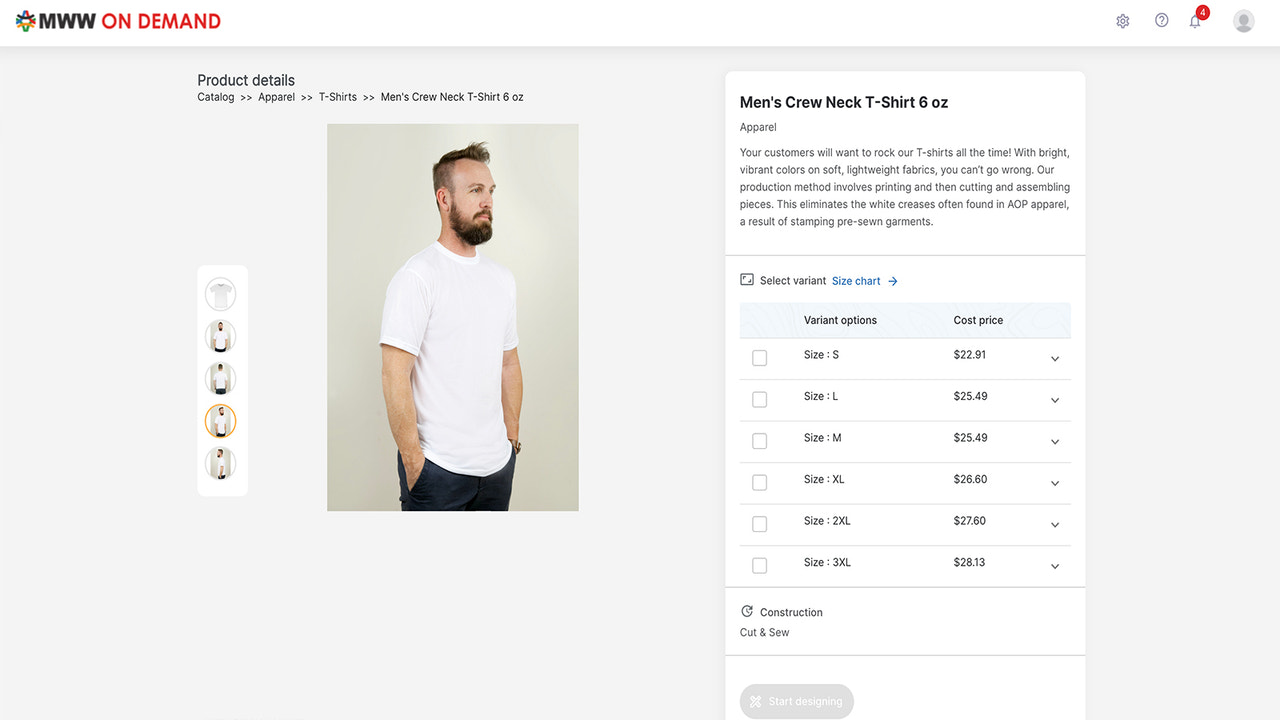
Task: Open the help question mark icon
Action: point(1161,20)
